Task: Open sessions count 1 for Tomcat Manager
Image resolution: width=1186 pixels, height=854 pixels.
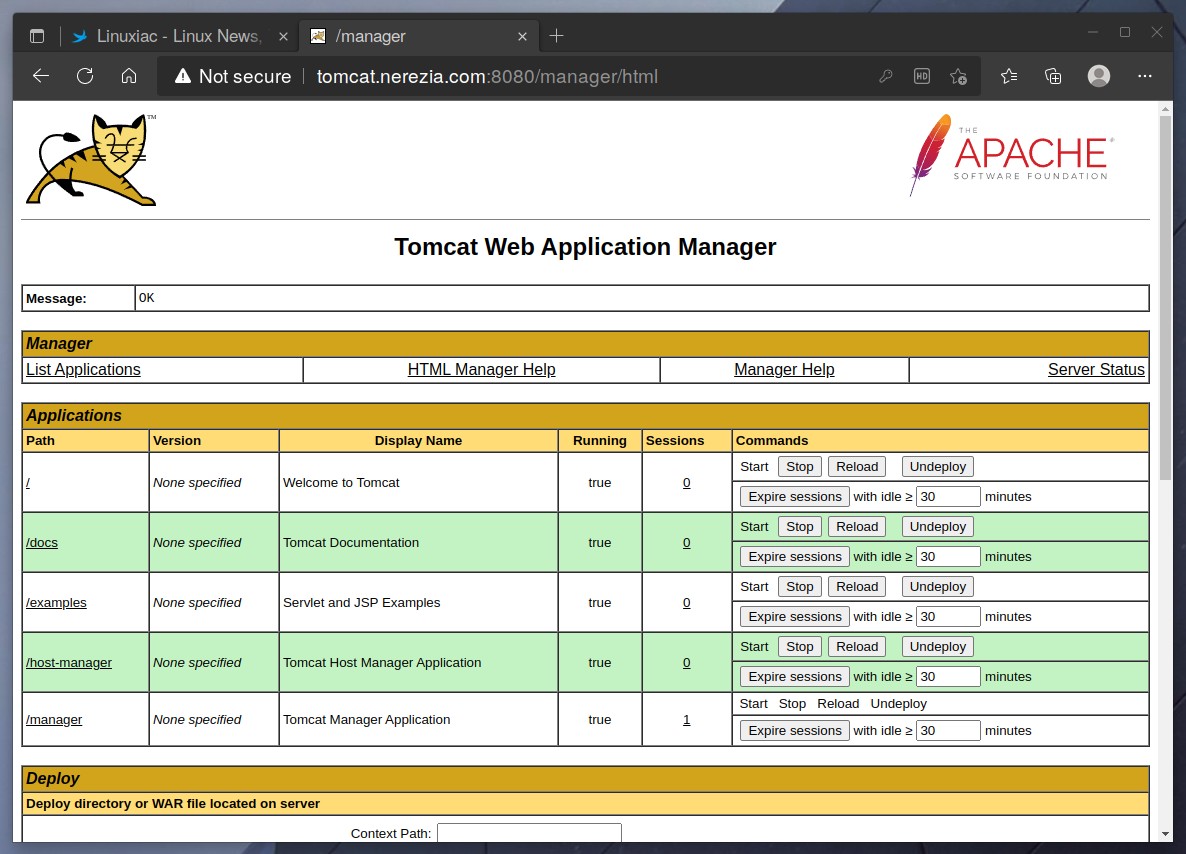Action: point(686,719)
